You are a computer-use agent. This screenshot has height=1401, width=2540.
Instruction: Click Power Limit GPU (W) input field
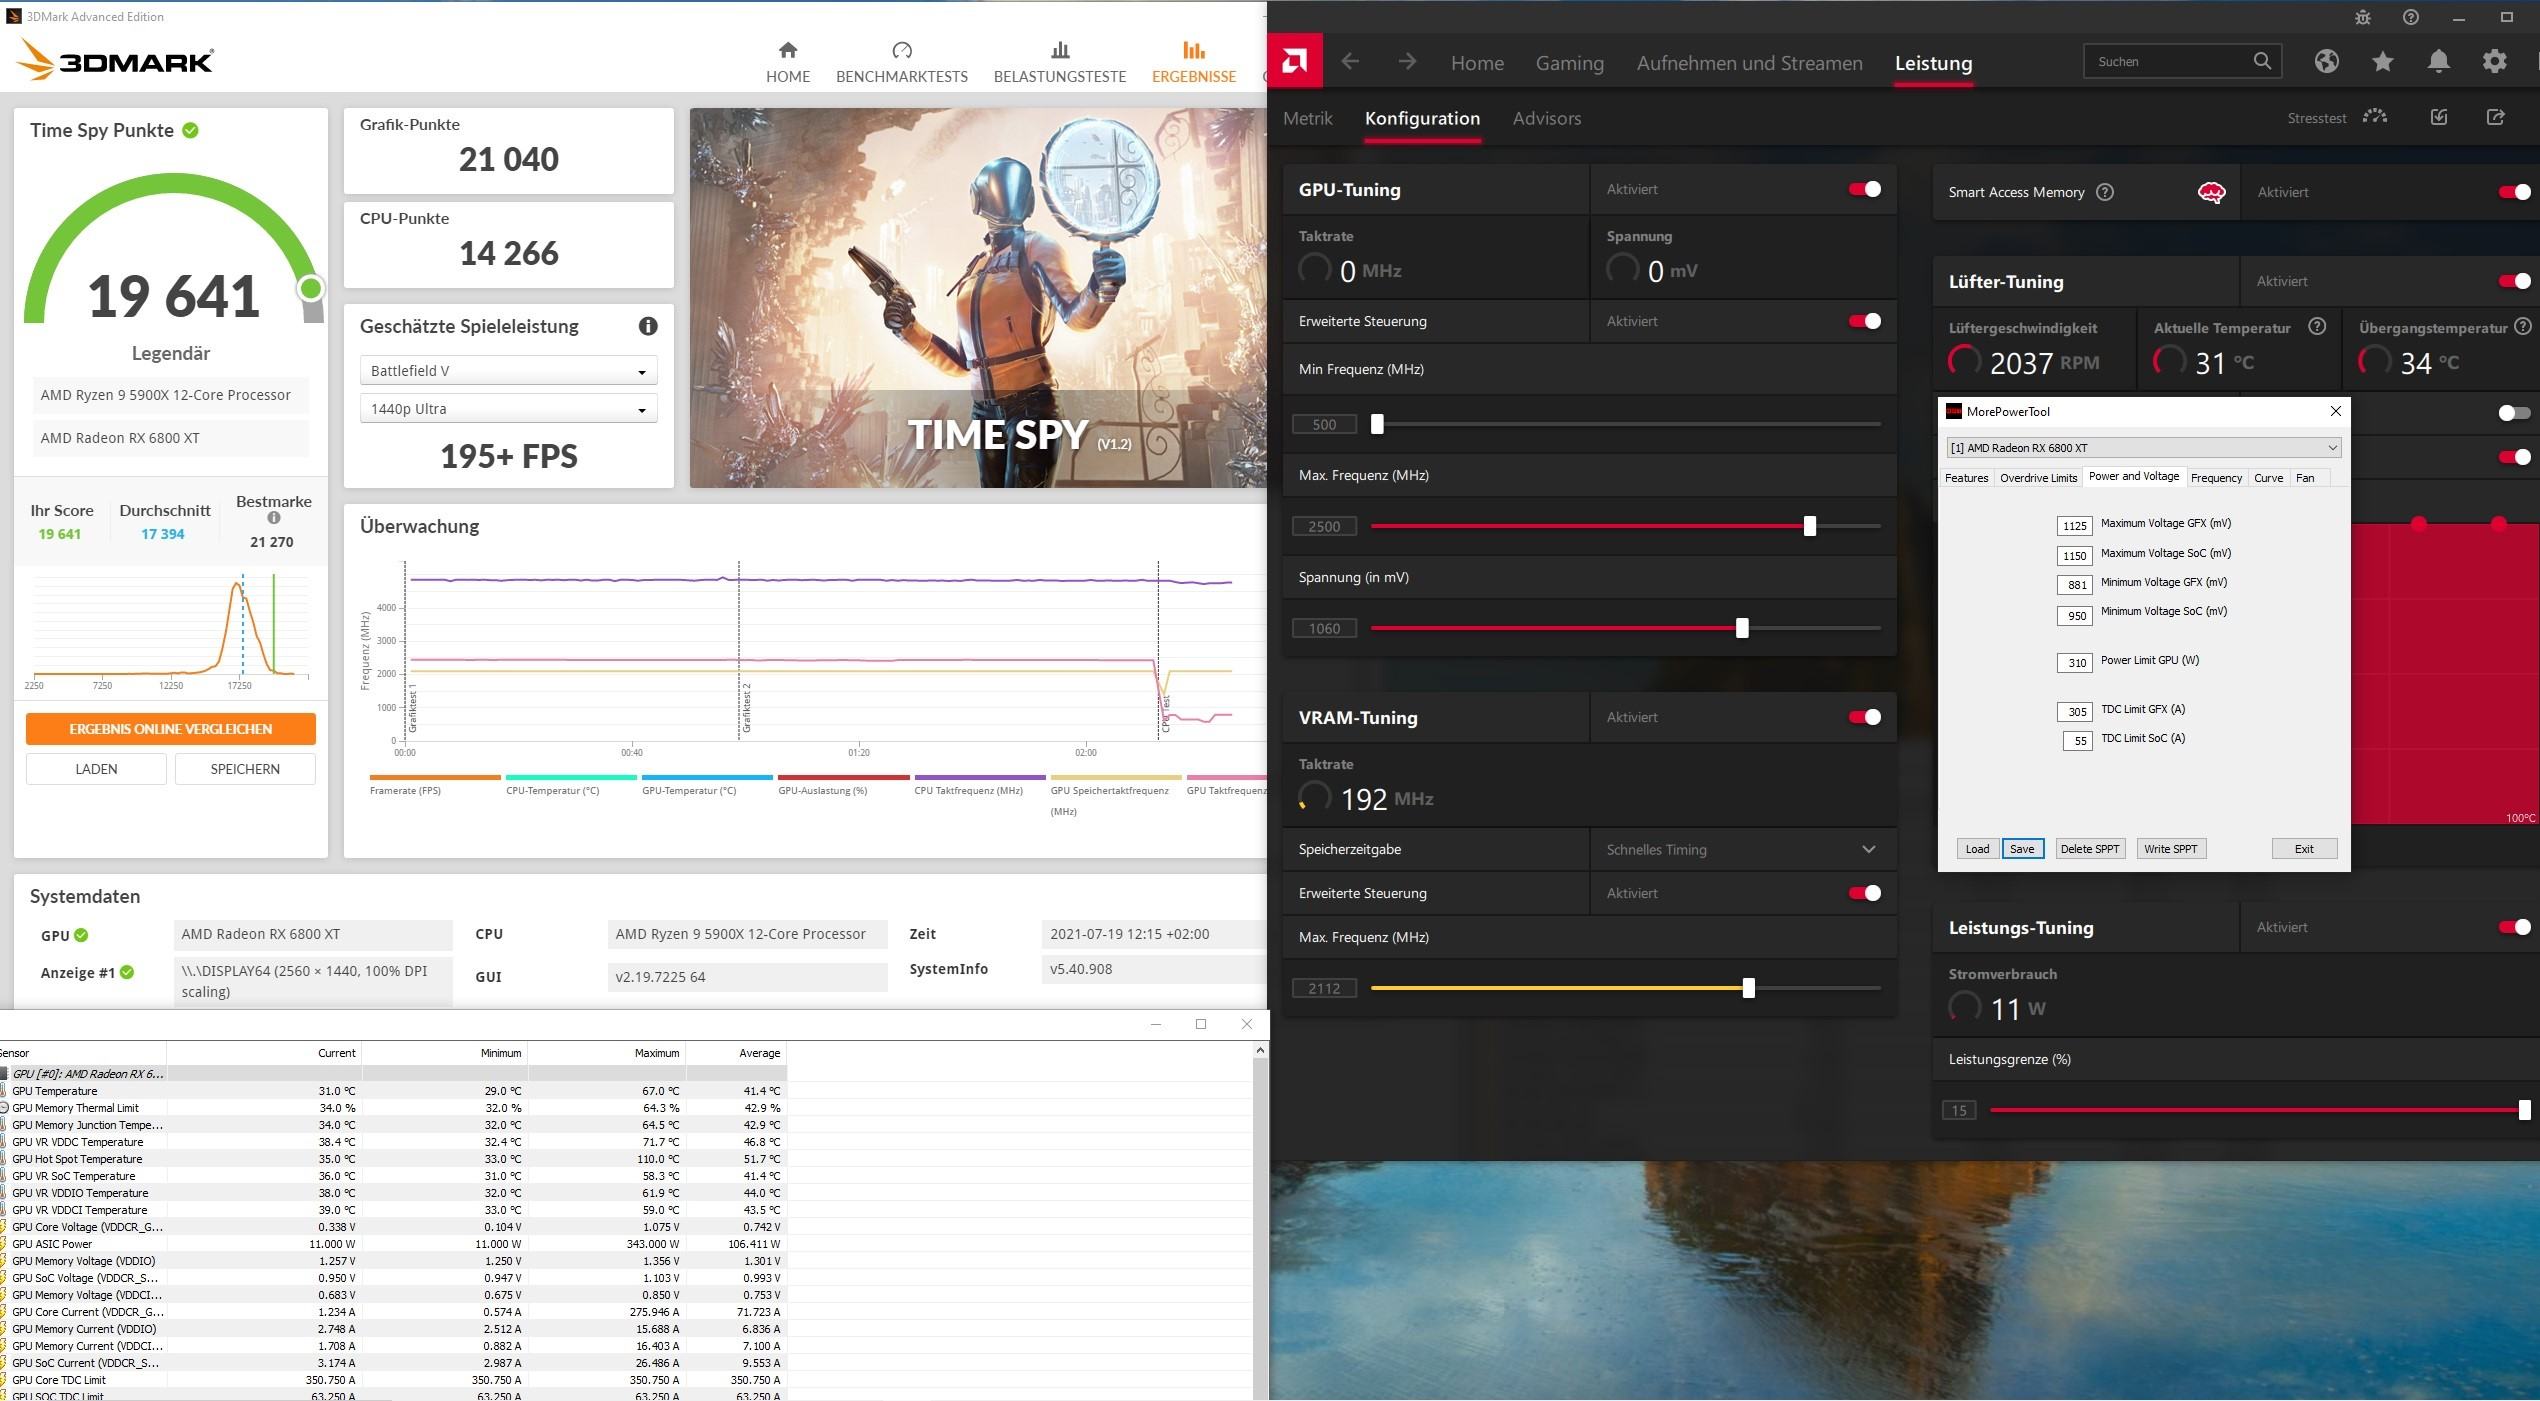click(x=2075, y=662)
